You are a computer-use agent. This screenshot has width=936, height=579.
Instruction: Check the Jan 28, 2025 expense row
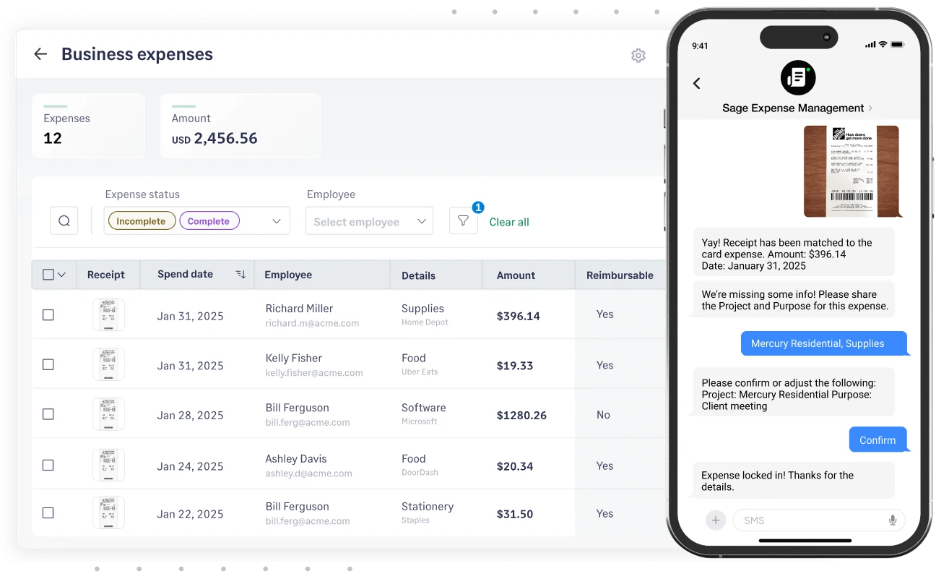click(48, 414)
